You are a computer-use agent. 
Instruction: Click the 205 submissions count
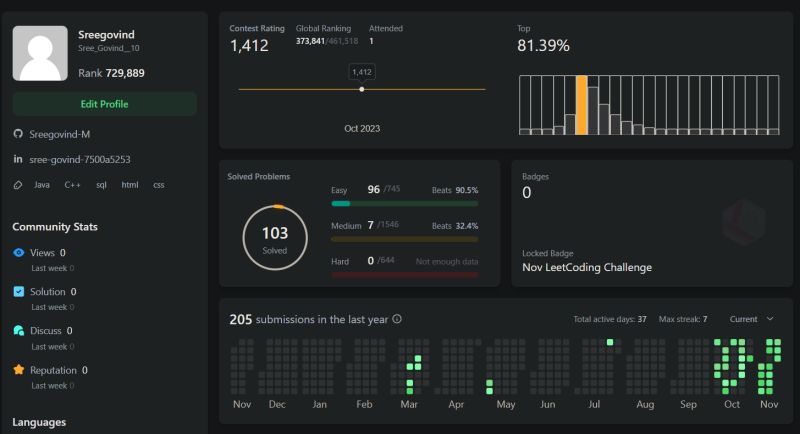[x=241, y=320]
